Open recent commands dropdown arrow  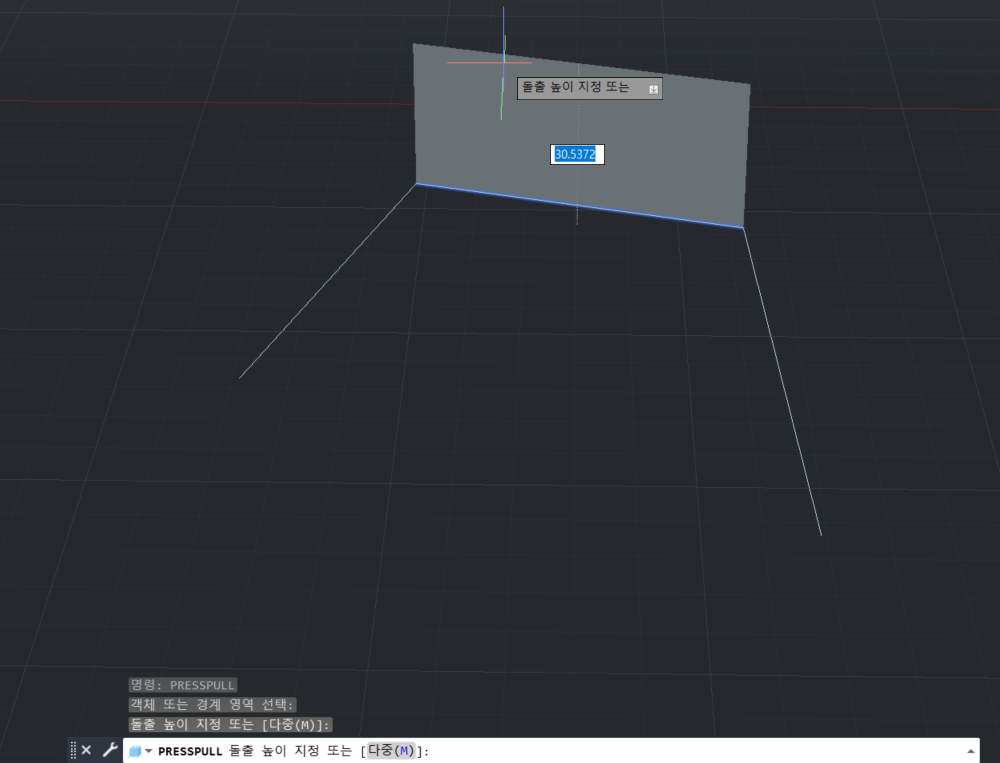coord(149,751)
